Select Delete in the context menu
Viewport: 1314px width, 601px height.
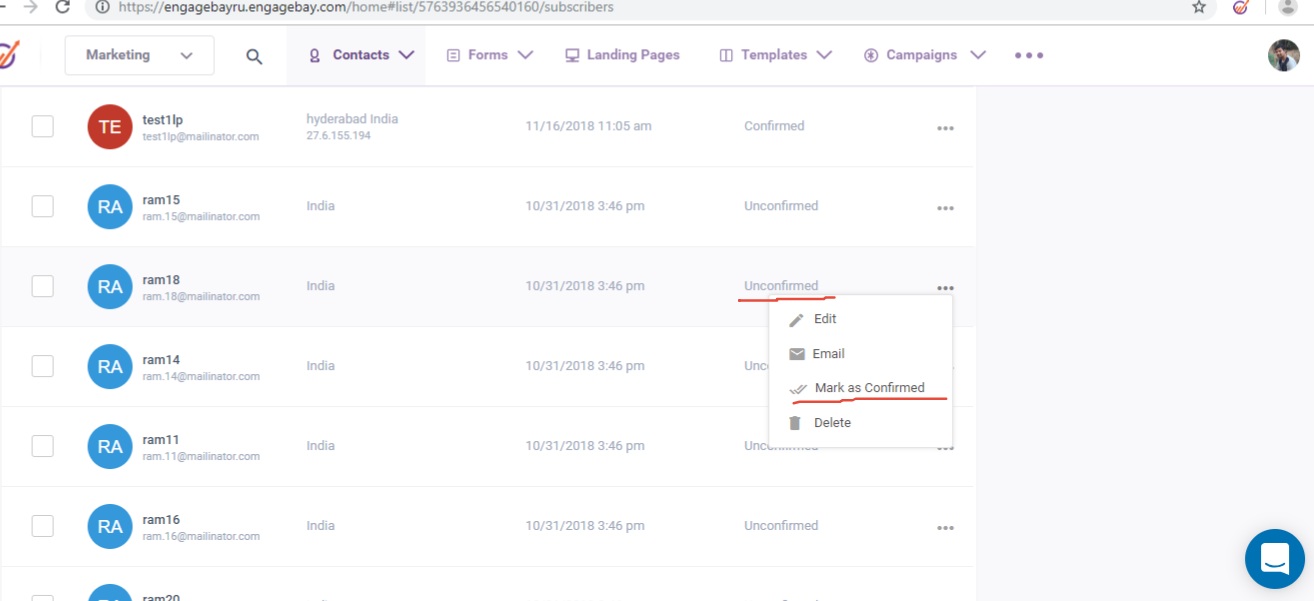tap(831, 423)
